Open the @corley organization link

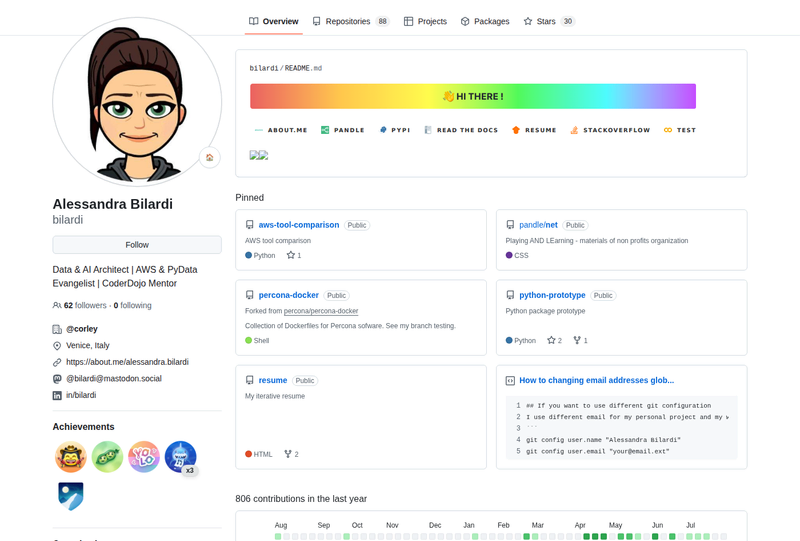tap(82, 329)
